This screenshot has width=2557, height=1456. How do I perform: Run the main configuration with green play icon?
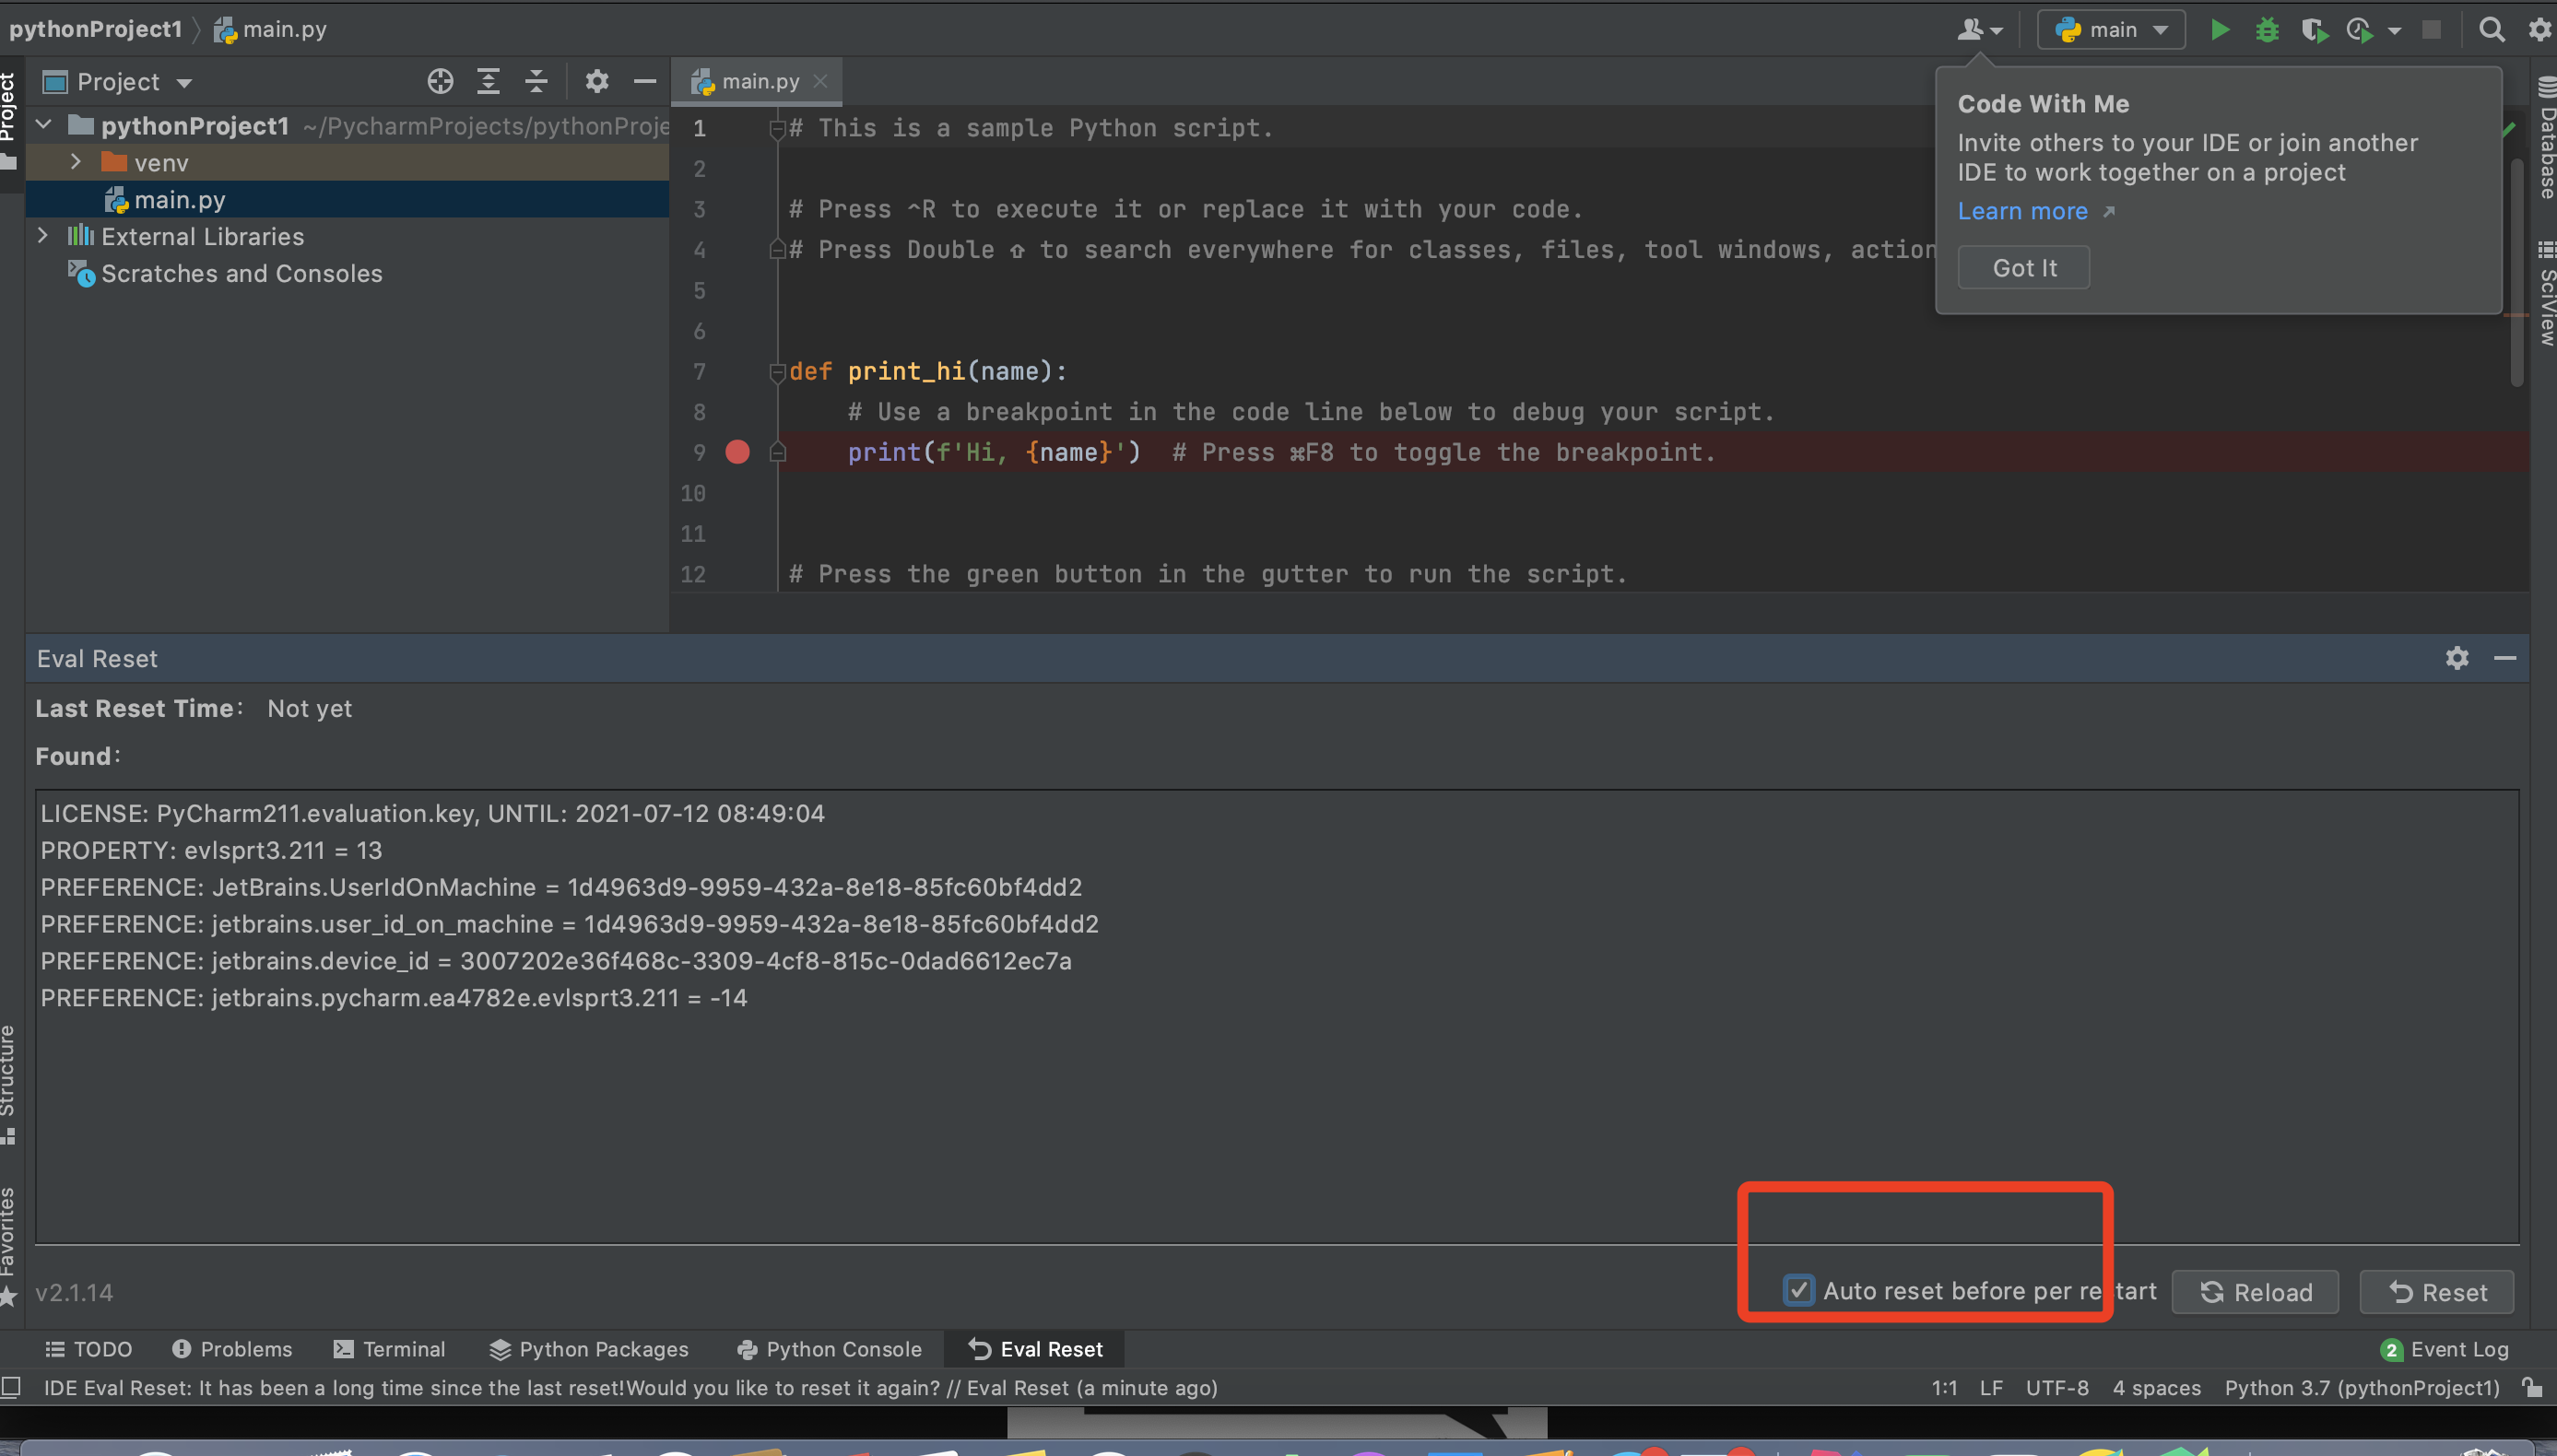(x=2218, y=30)
